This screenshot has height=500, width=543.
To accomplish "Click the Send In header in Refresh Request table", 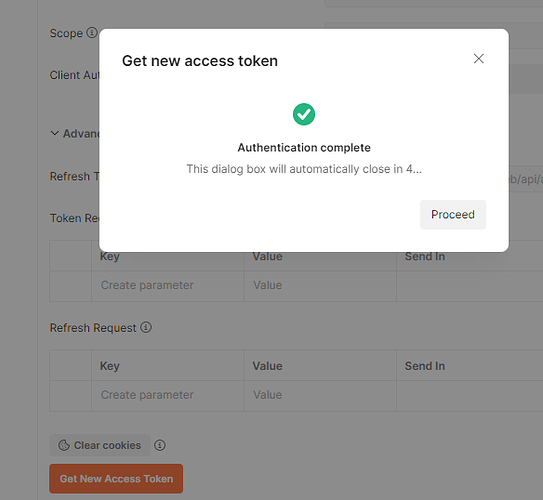I will tap(425, 366).
